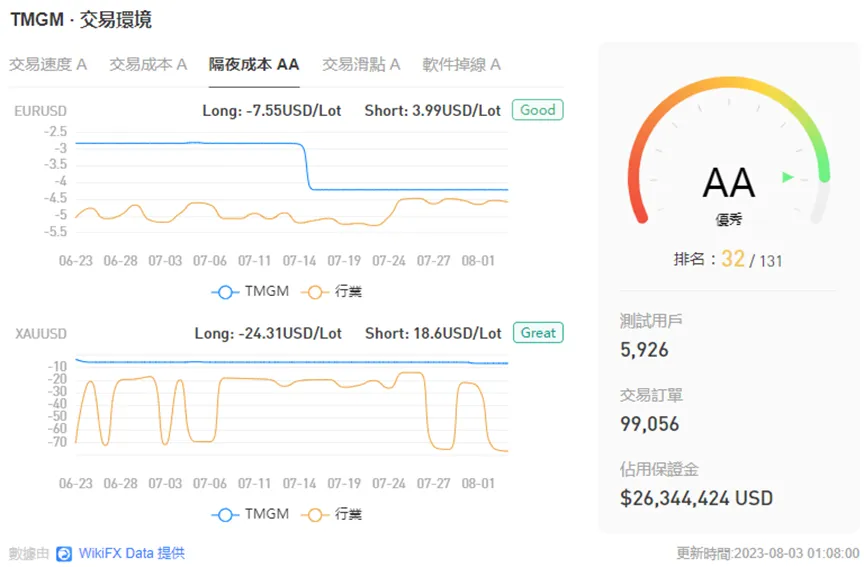Click the 07-14 date on EURUSD axis

[299, 261]
